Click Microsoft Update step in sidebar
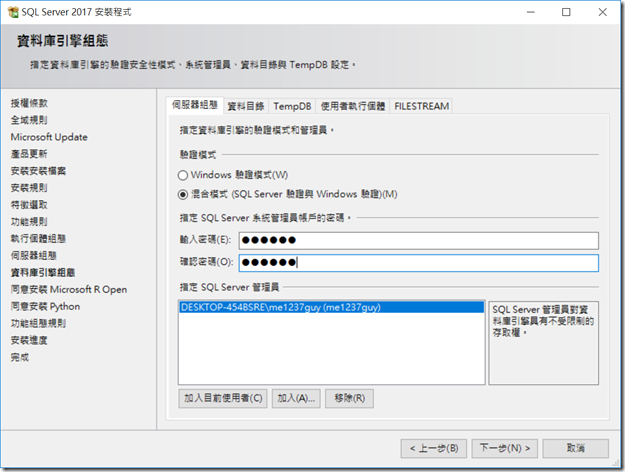 coord(49,137)
